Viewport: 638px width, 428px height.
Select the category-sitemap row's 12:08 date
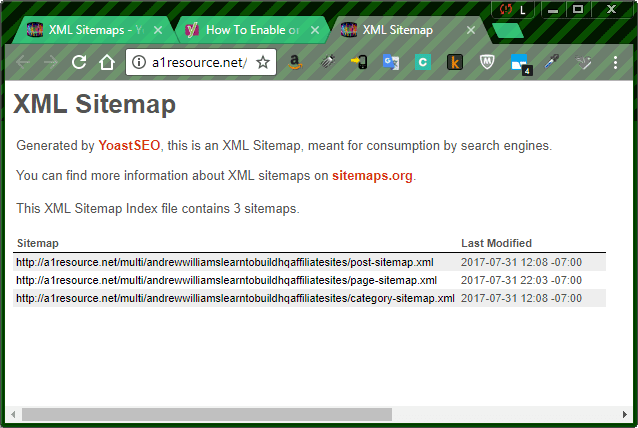click(521, 298)
